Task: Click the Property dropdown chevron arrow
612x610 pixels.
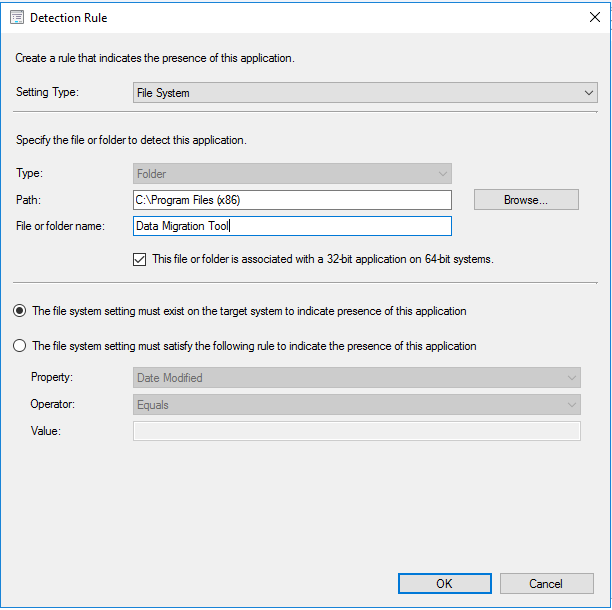Action: click(x=572, y=378)
